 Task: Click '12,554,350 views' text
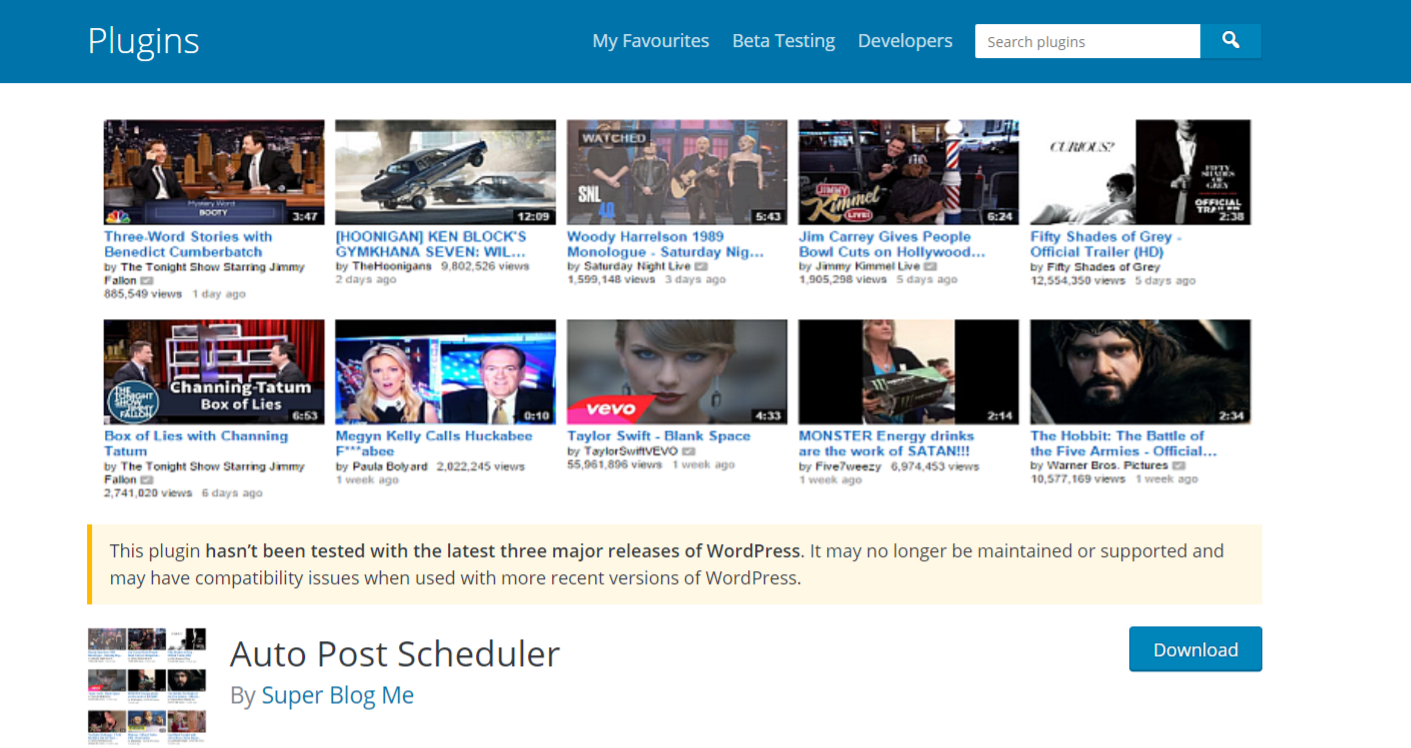tap(1078, 280)
